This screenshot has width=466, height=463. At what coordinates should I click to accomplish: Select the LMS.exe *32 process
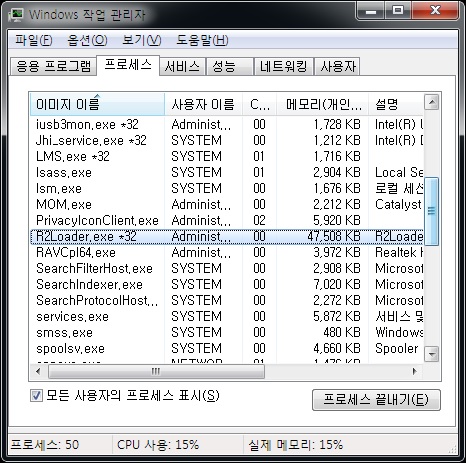[227, 157]
